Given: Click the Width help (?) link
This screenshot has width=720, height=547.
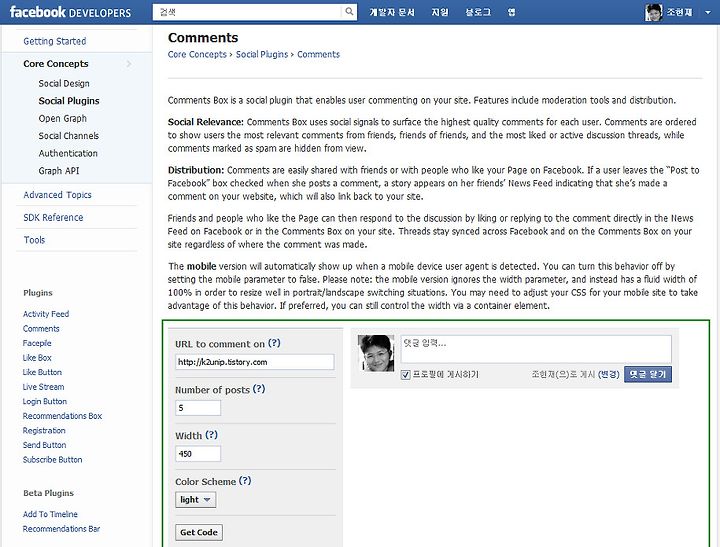Looking at the screenshot, I should 211,435.
